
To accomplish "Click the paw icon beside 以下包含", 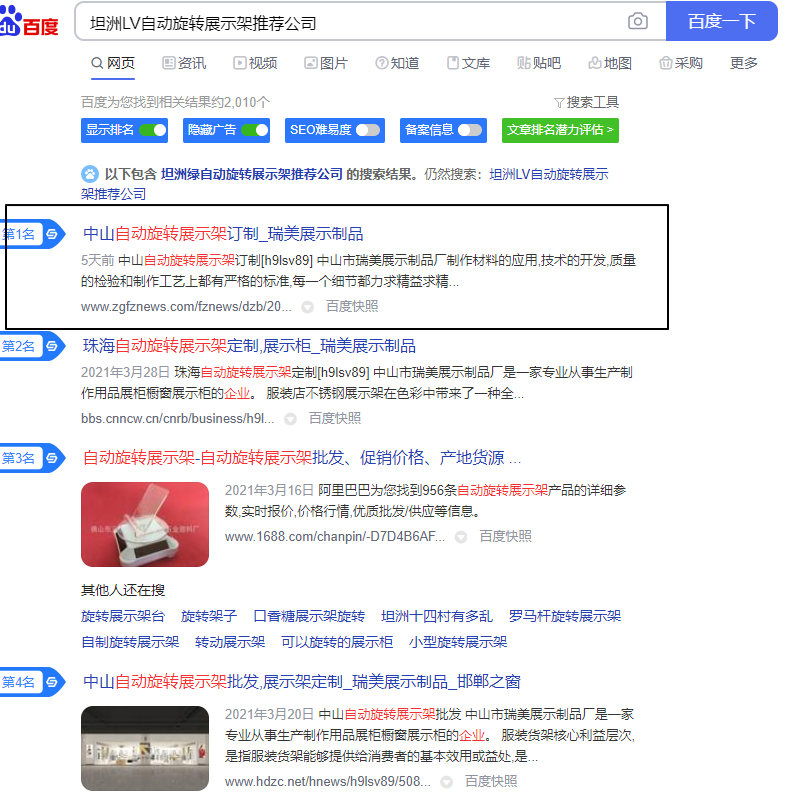I will [90, 174].
